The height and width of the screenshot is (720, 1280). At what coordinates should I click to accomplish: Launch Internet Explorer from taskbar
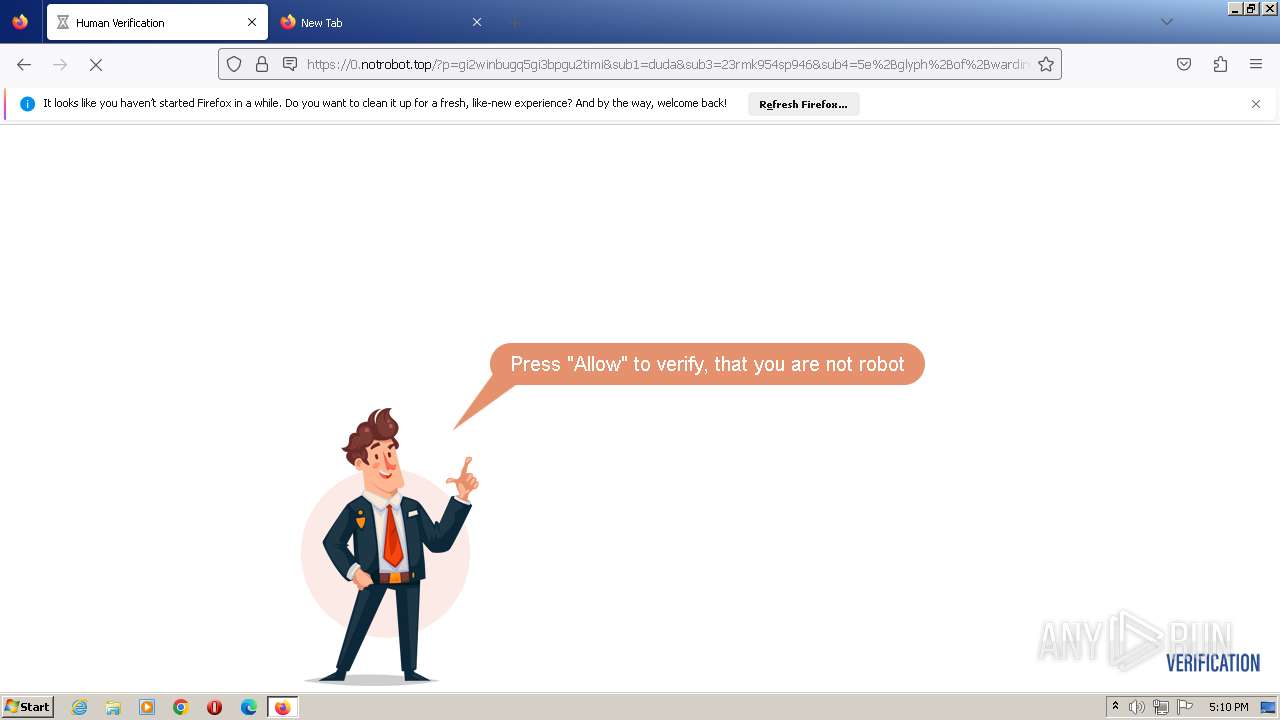[79, 707]
